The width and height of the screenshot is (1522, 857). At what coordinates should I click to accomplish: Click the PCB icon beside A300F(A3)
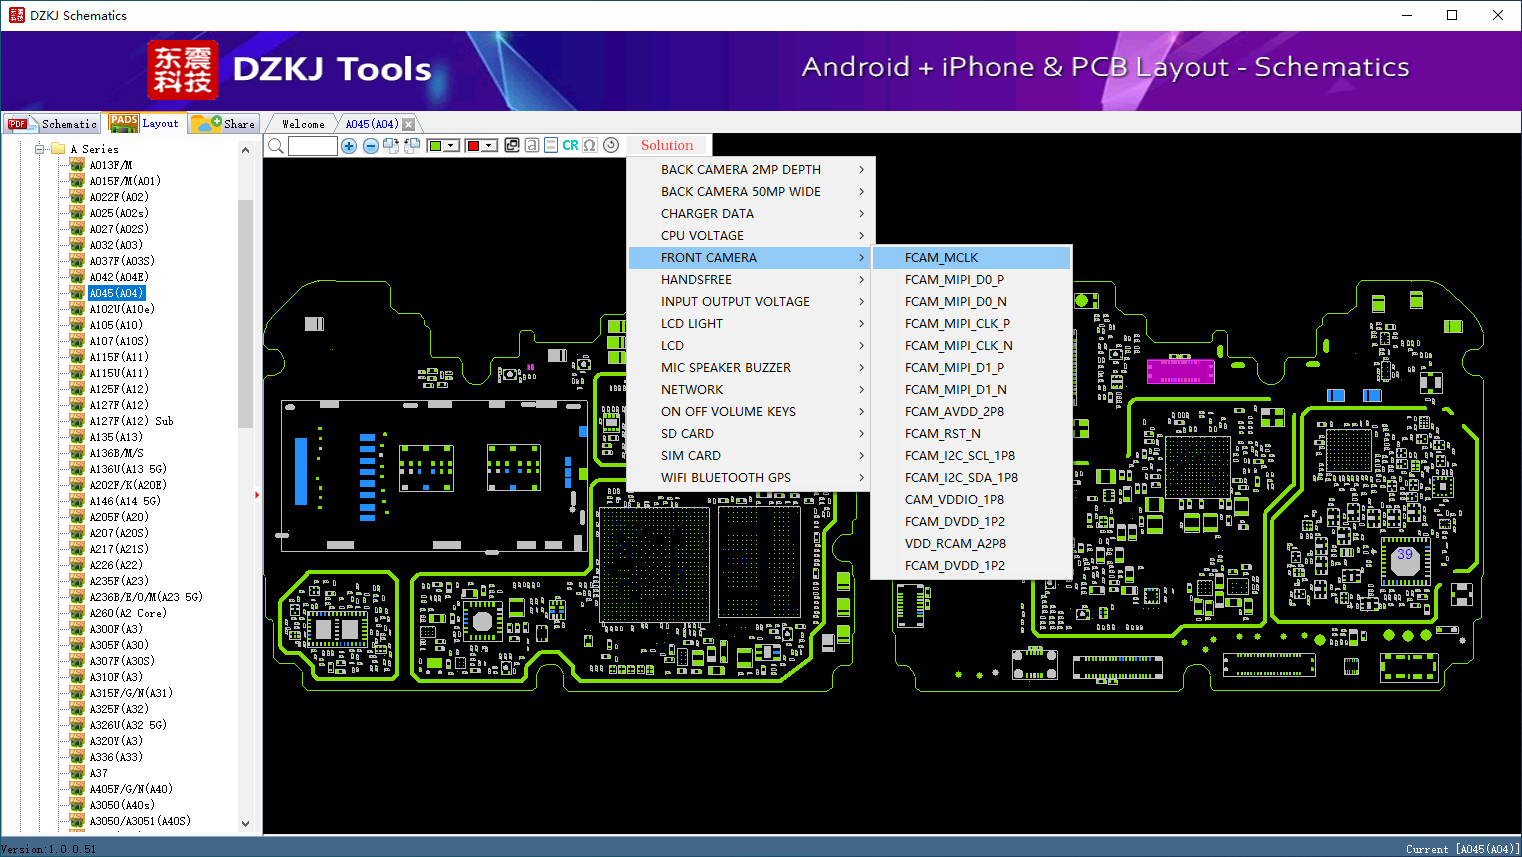[x=77, y=629]
